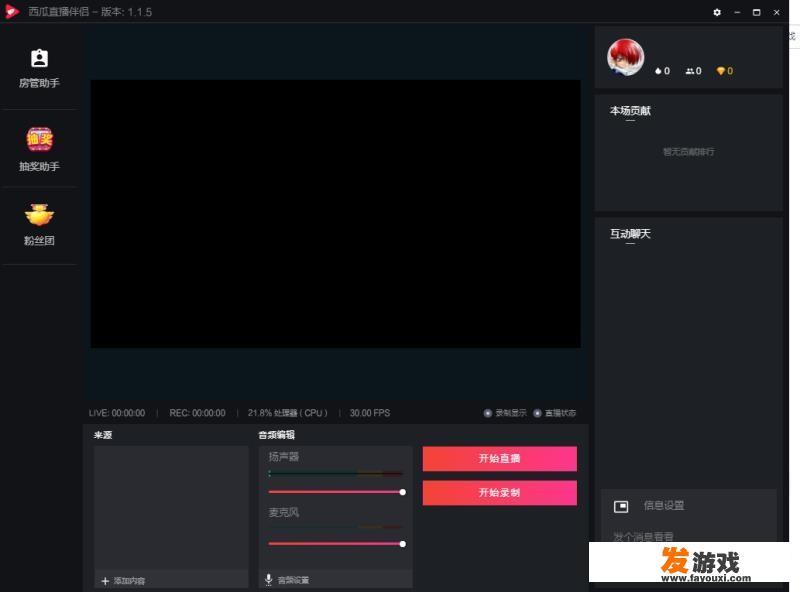
Task: Close the 西瓜直播伴侣 window
Action: click(x=777, y=12)
